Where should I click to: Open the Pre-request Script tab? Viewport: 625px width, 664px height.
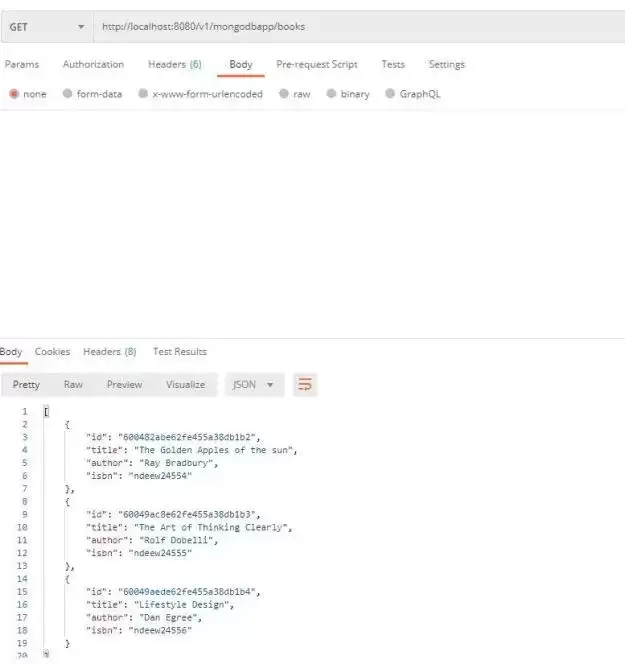[x=317, y=64]
